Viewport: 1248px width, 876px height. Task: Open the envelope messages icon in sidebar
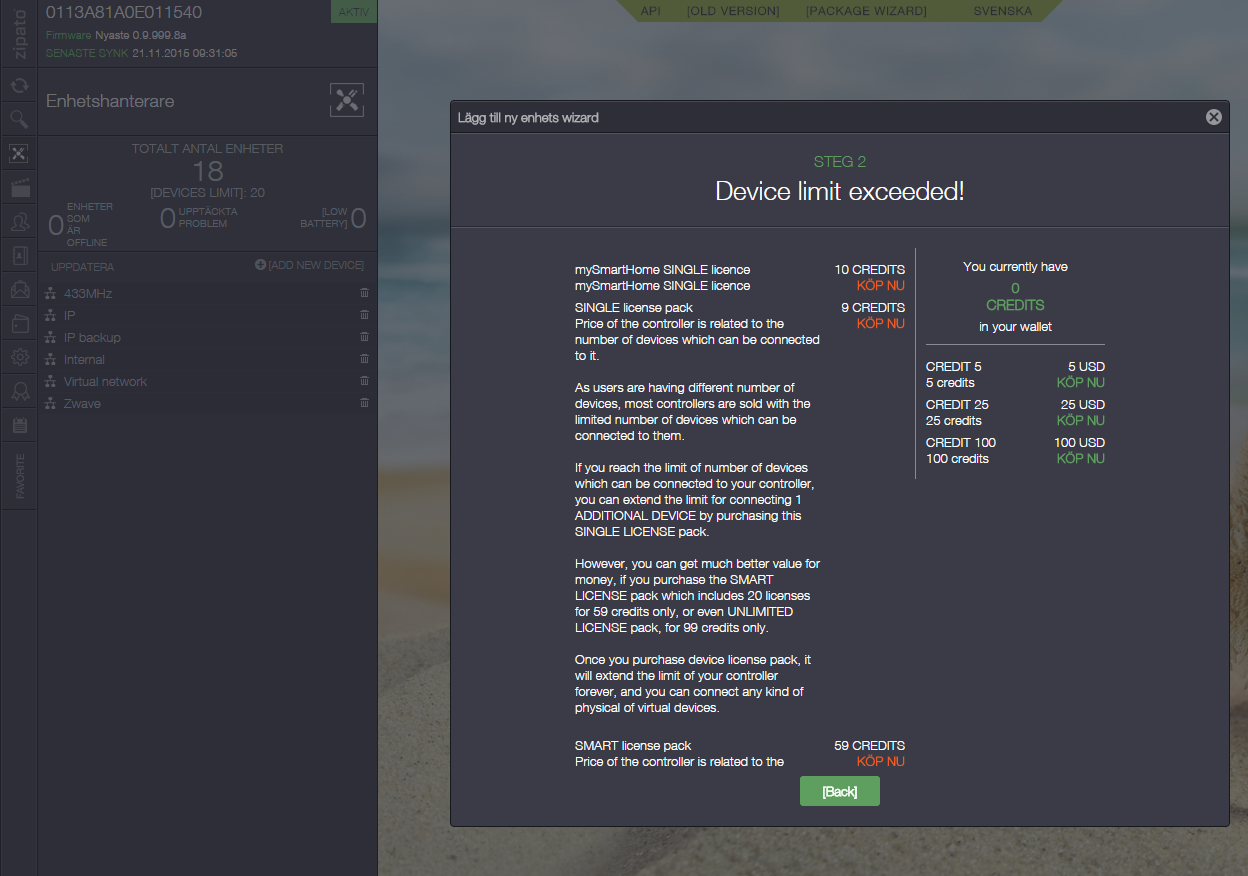point(19,290)
